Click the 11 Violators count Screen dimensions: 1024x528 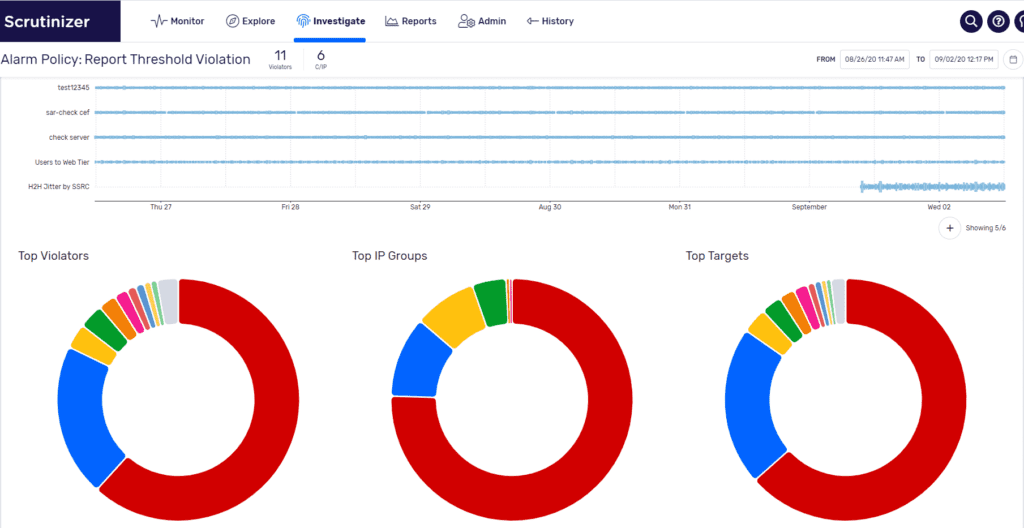tap(280, 59)
